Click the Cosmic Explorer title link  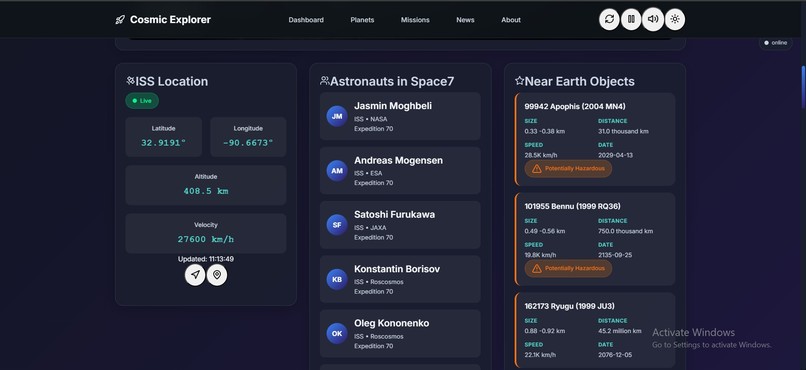coord(170,20)
